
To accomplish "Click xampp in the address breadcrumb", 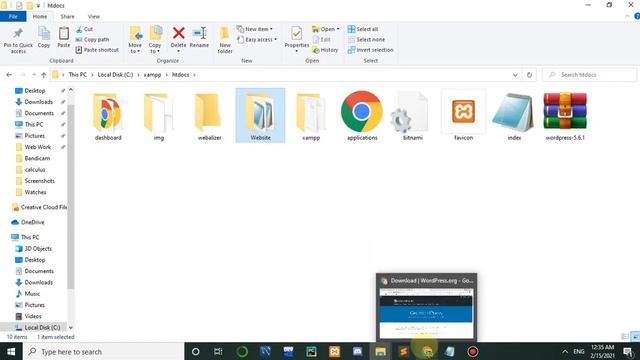I will (x=152, y=75).
